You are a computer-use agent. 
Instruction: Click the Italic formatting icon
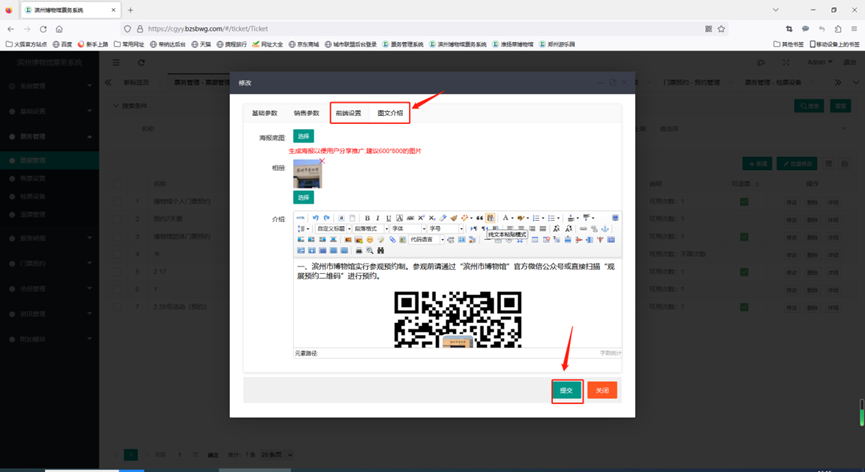[378, 218]
